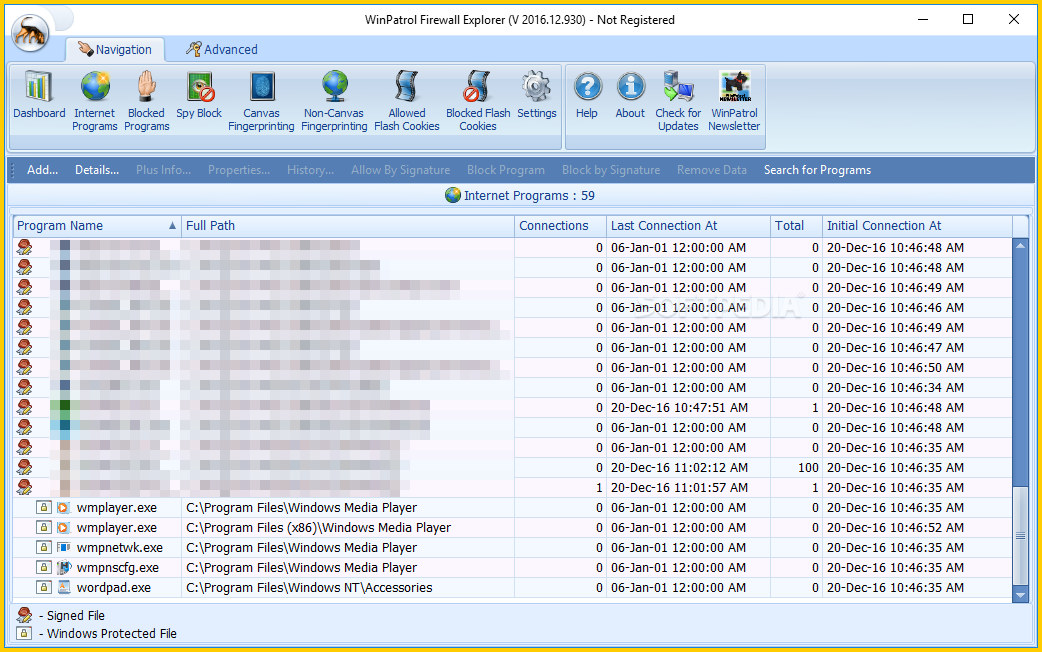Click scrollbar up arrow
The image size is (1042, 652).
click(1020, 245)
